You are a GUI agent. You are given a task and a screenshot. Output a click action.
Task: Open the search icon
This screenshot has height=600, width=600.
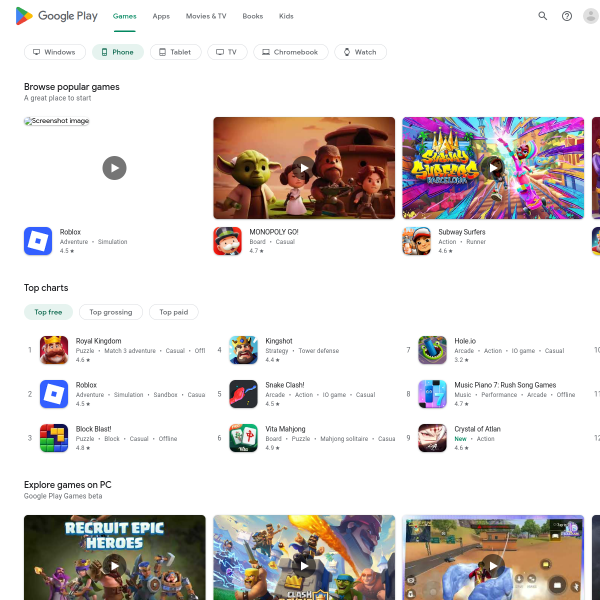542,16
